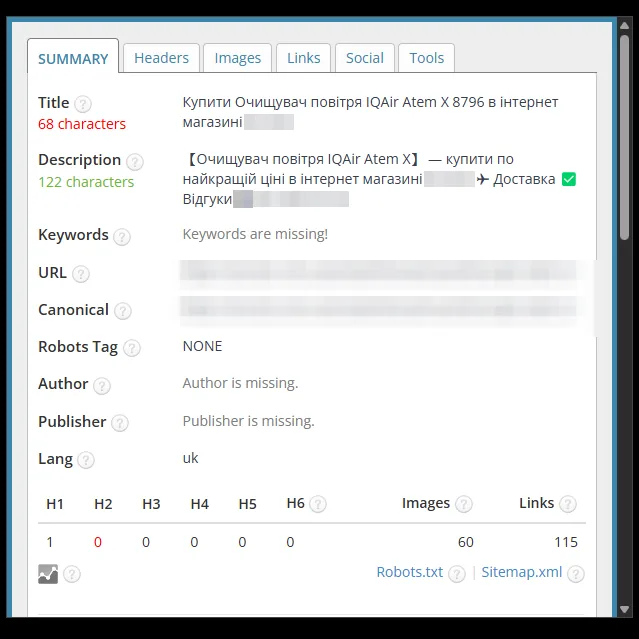The width and height of the screenshot is (639, 639).
Task: Click the 'Author is missing.' text
Action: pyautogui.click(x=240, y=383)
